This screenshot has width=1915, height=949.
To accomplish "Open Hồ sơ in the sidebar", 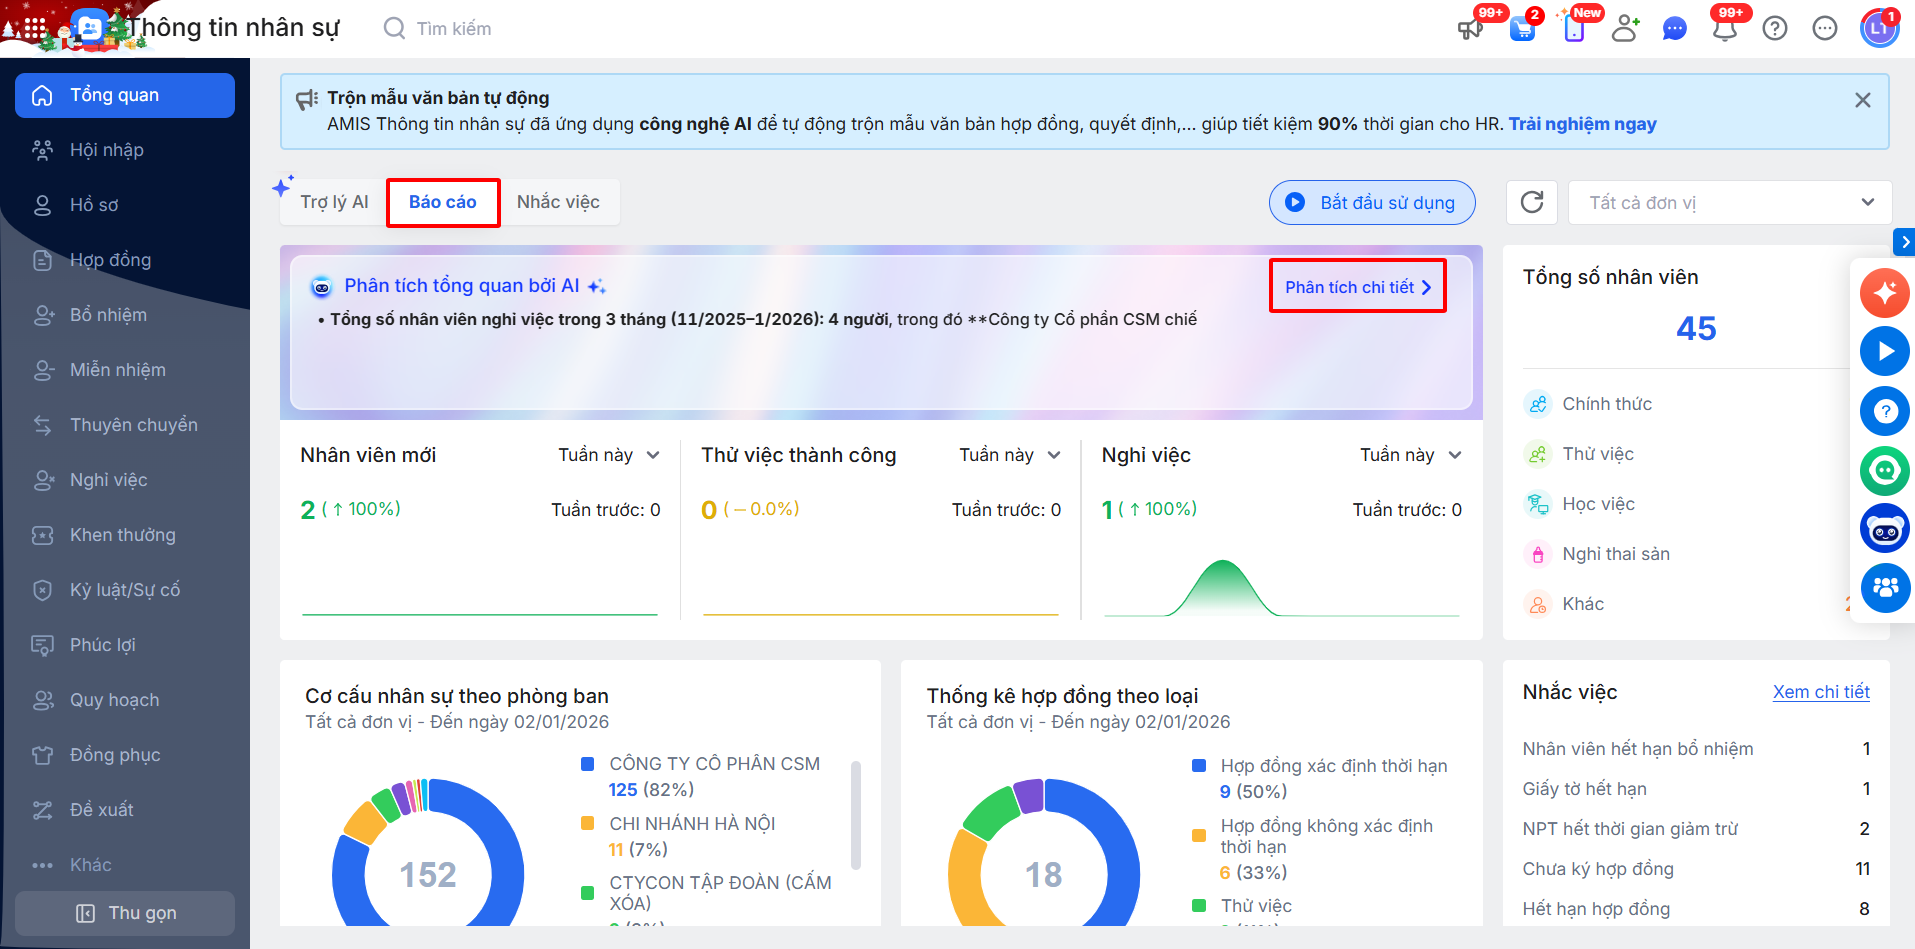I will [x=125, y=205].
